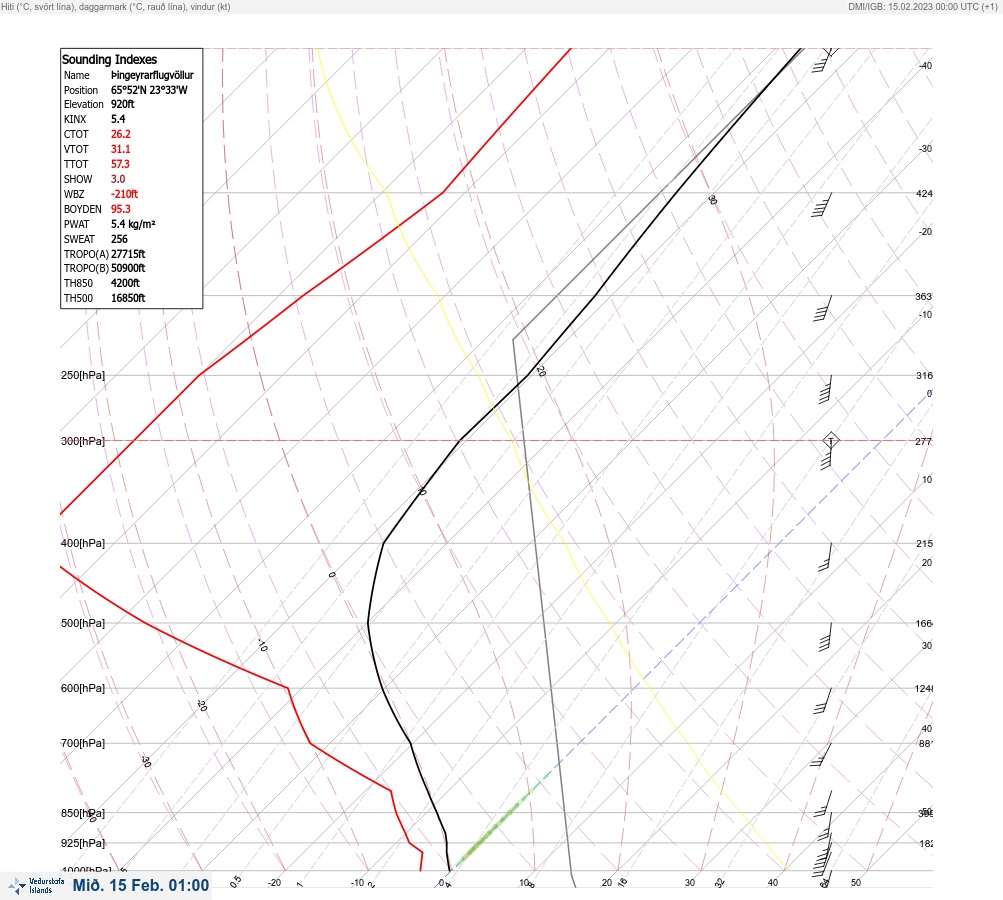This screenshot has height=900, width=1003.
Task: Click the 'Sounding Indexes' title
Action: tap(109, 59)
